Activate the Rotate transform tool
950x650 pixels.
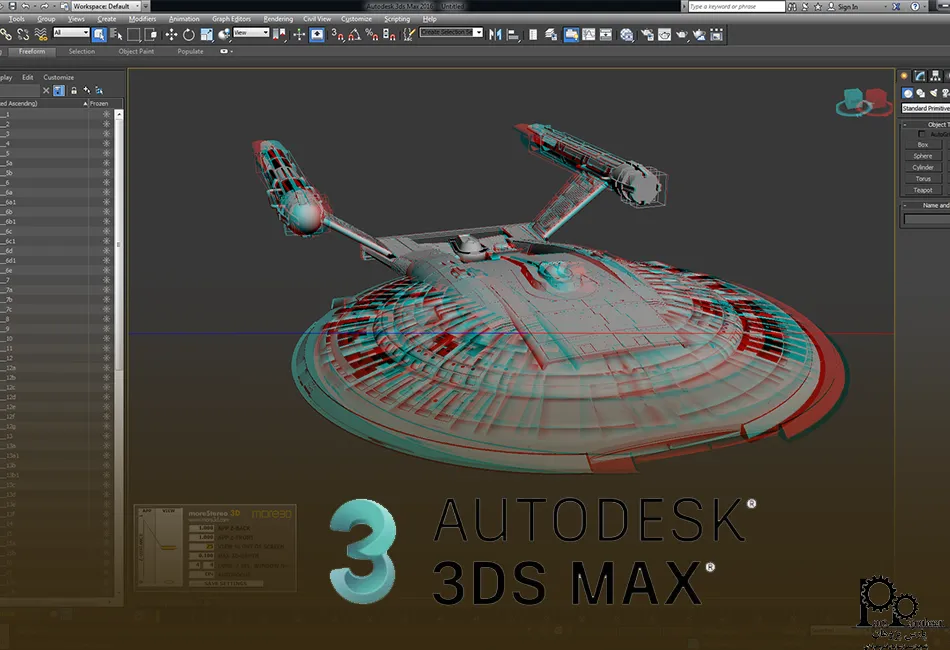(x=189, y=34)
